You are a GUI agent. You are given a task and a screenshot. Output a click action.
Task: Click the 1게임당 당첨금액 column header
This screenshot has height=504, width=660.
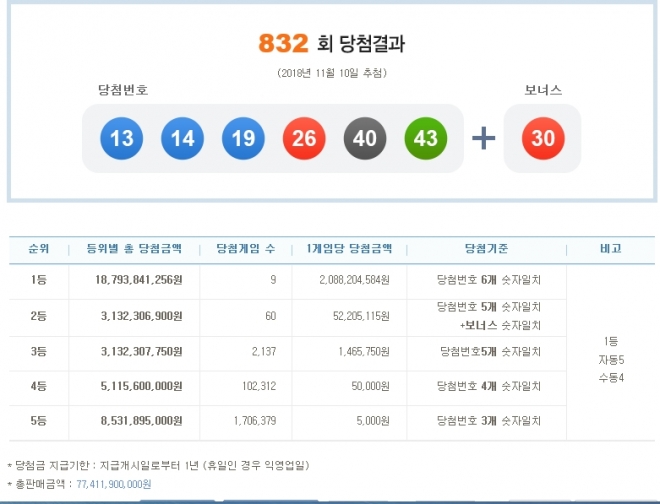click(x=349, y=250)
